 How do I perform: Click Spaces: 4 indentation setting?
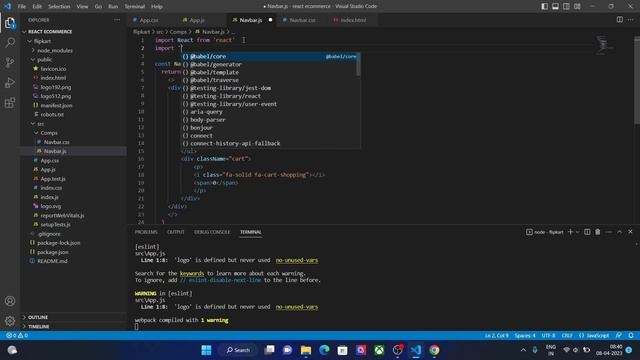tap(525, 336)
